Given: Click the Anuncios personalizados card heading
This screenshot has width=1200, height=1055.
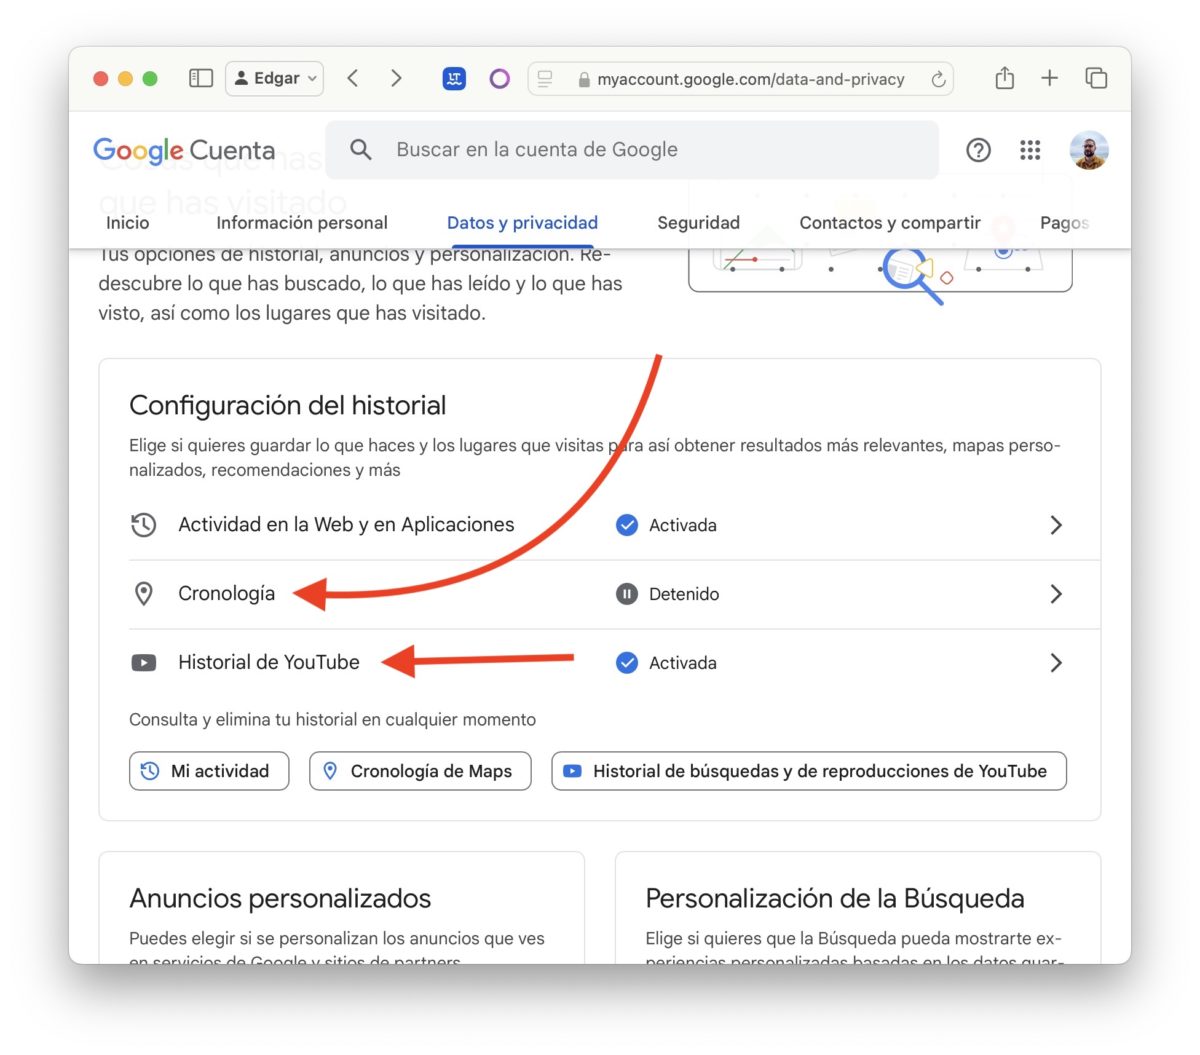Looking at the screenshot, I should 280,898.
